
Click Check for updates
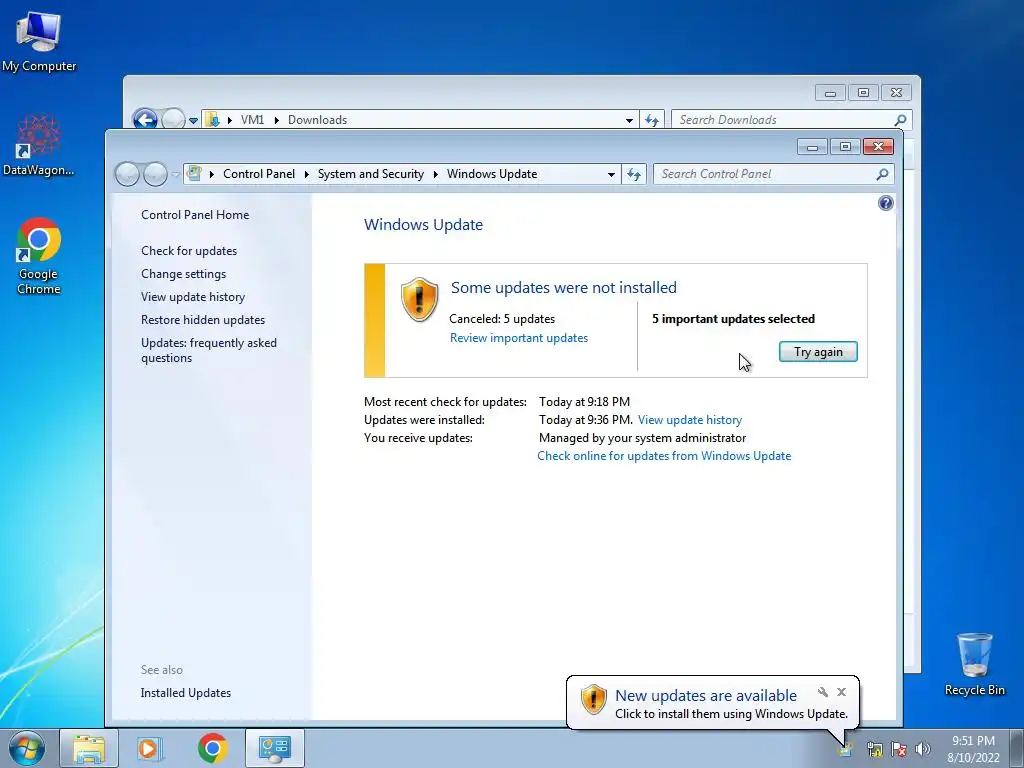[x=189, y=251]
